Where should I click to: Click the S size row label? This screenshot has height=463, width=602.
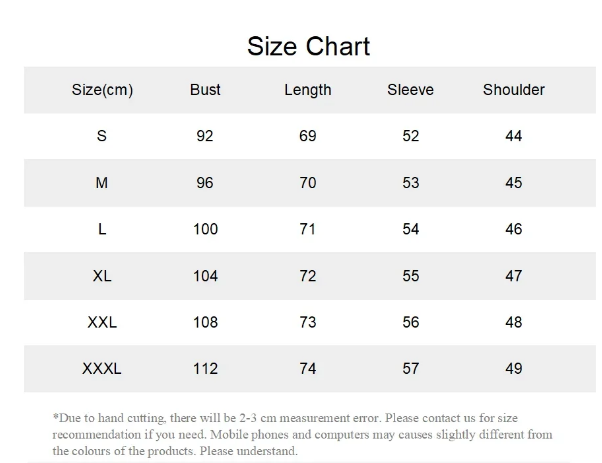(x=102, y=136)
